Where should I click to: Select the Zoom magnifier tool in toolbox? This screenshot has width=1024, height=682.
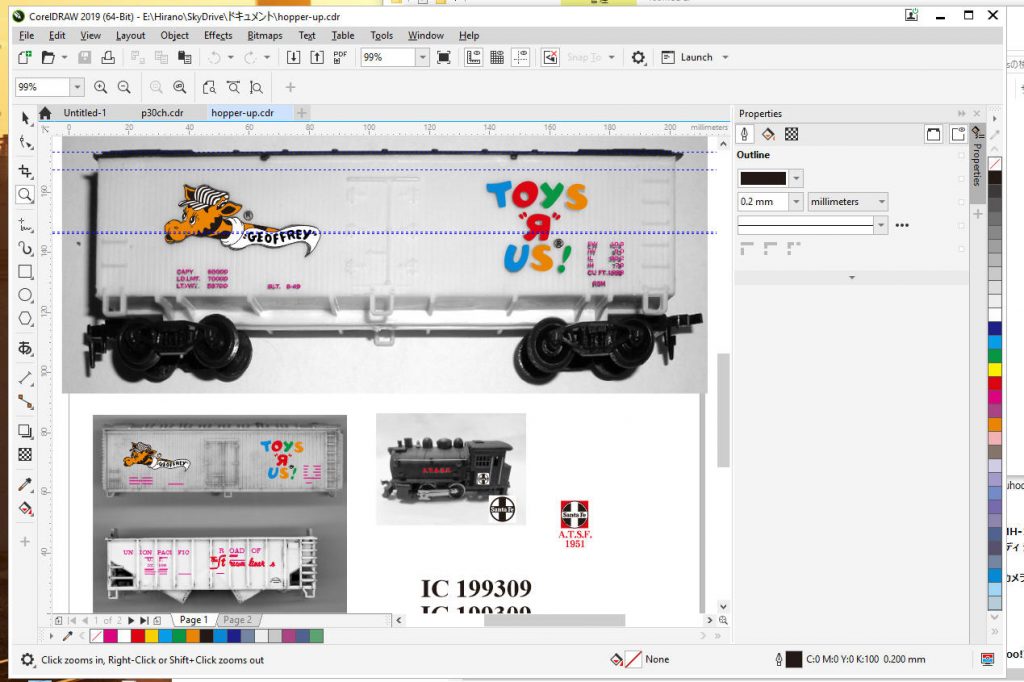pyautogui.click(x=25, y=195)
